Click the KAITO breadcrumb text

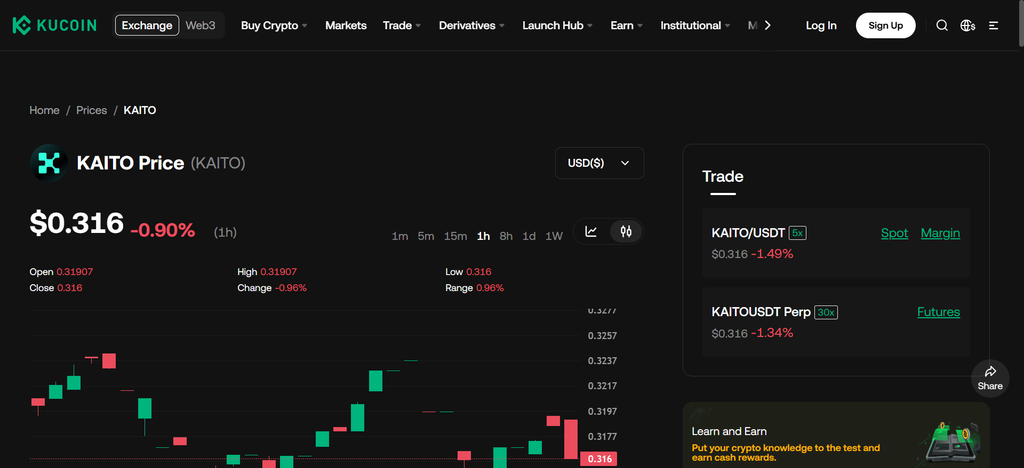pos(140,110)
